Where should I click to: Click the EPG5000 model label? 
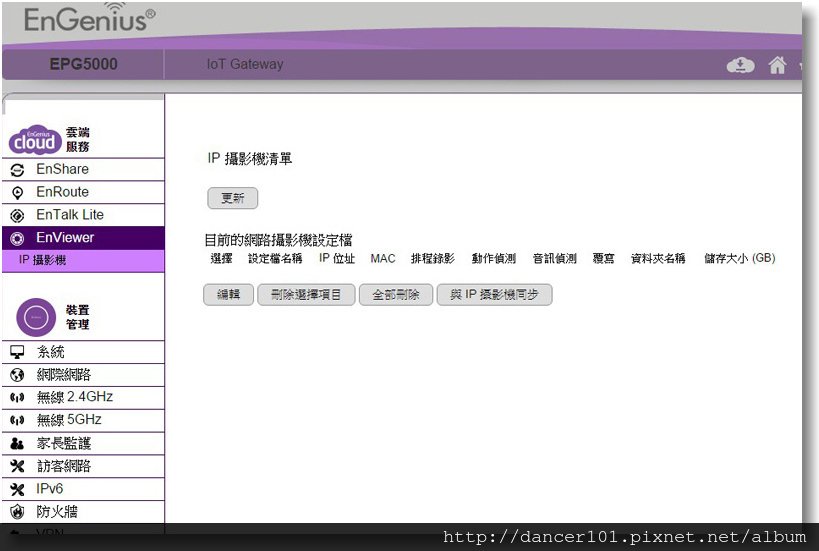tap(83, 64)
